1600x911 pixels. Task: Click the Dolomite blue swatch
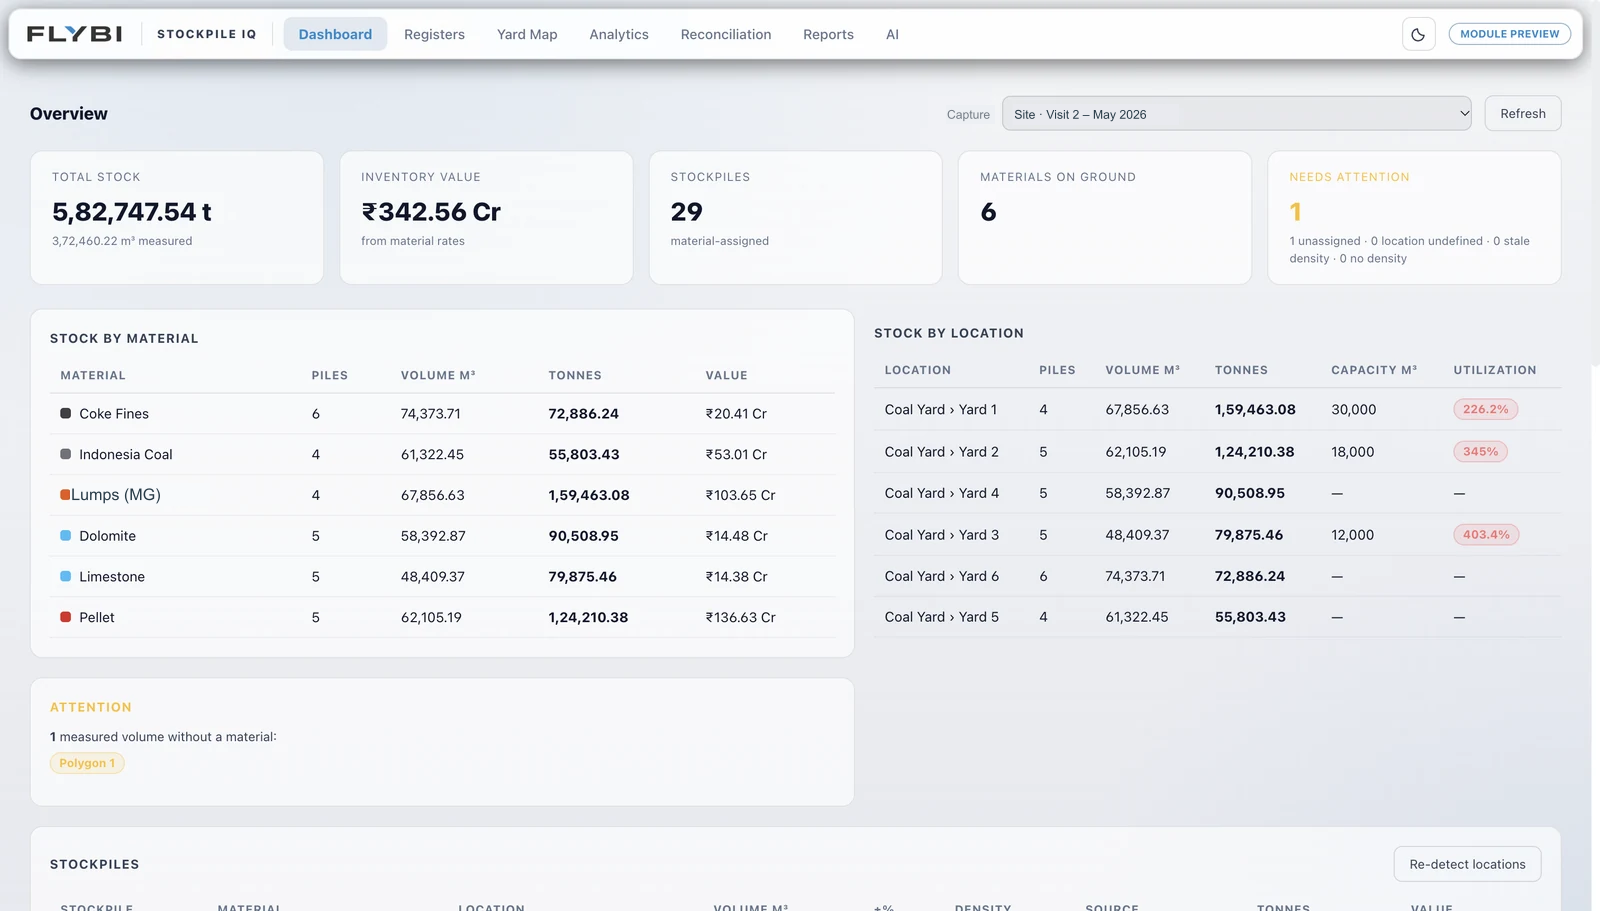[x=66, y=536]
